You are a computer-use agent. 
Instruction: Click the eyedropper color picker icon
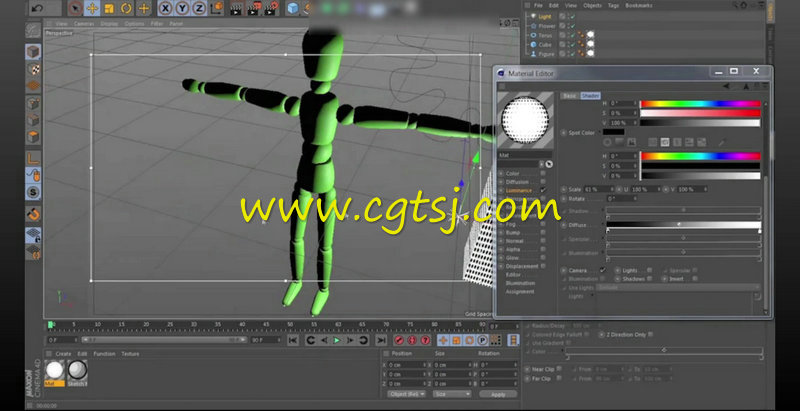coord(721,142)
